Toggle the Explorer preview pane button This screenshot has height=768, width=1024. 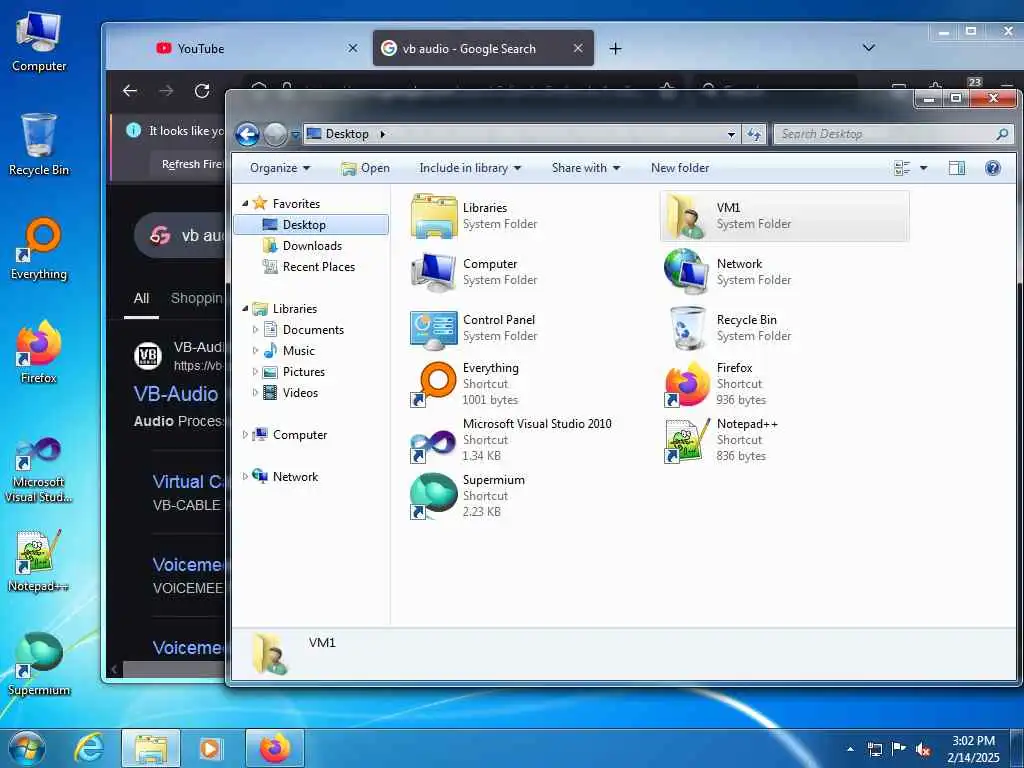coord(957,168)
